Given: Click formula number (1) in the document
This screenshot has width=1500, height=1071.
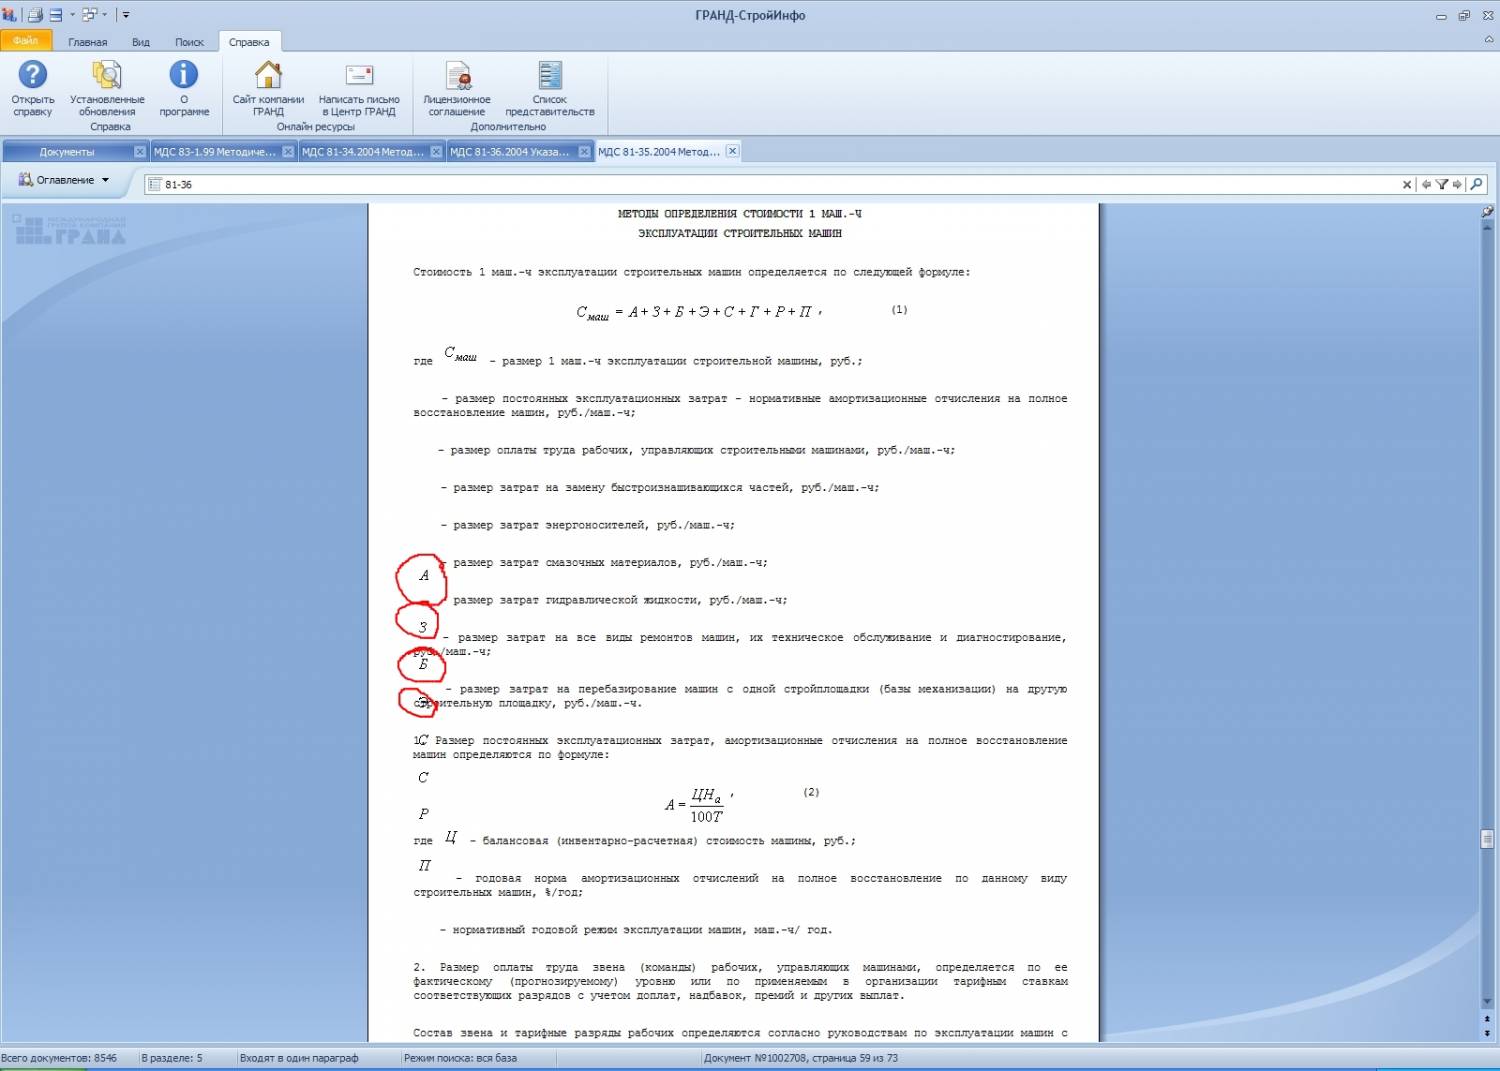Looking at the screenshot, I should [900, 310].
